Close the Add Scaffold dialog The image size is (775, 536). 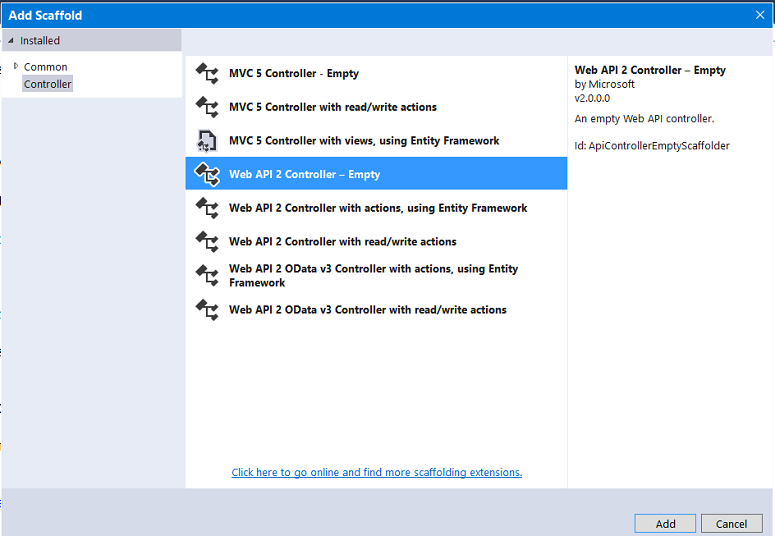point(760,15)
